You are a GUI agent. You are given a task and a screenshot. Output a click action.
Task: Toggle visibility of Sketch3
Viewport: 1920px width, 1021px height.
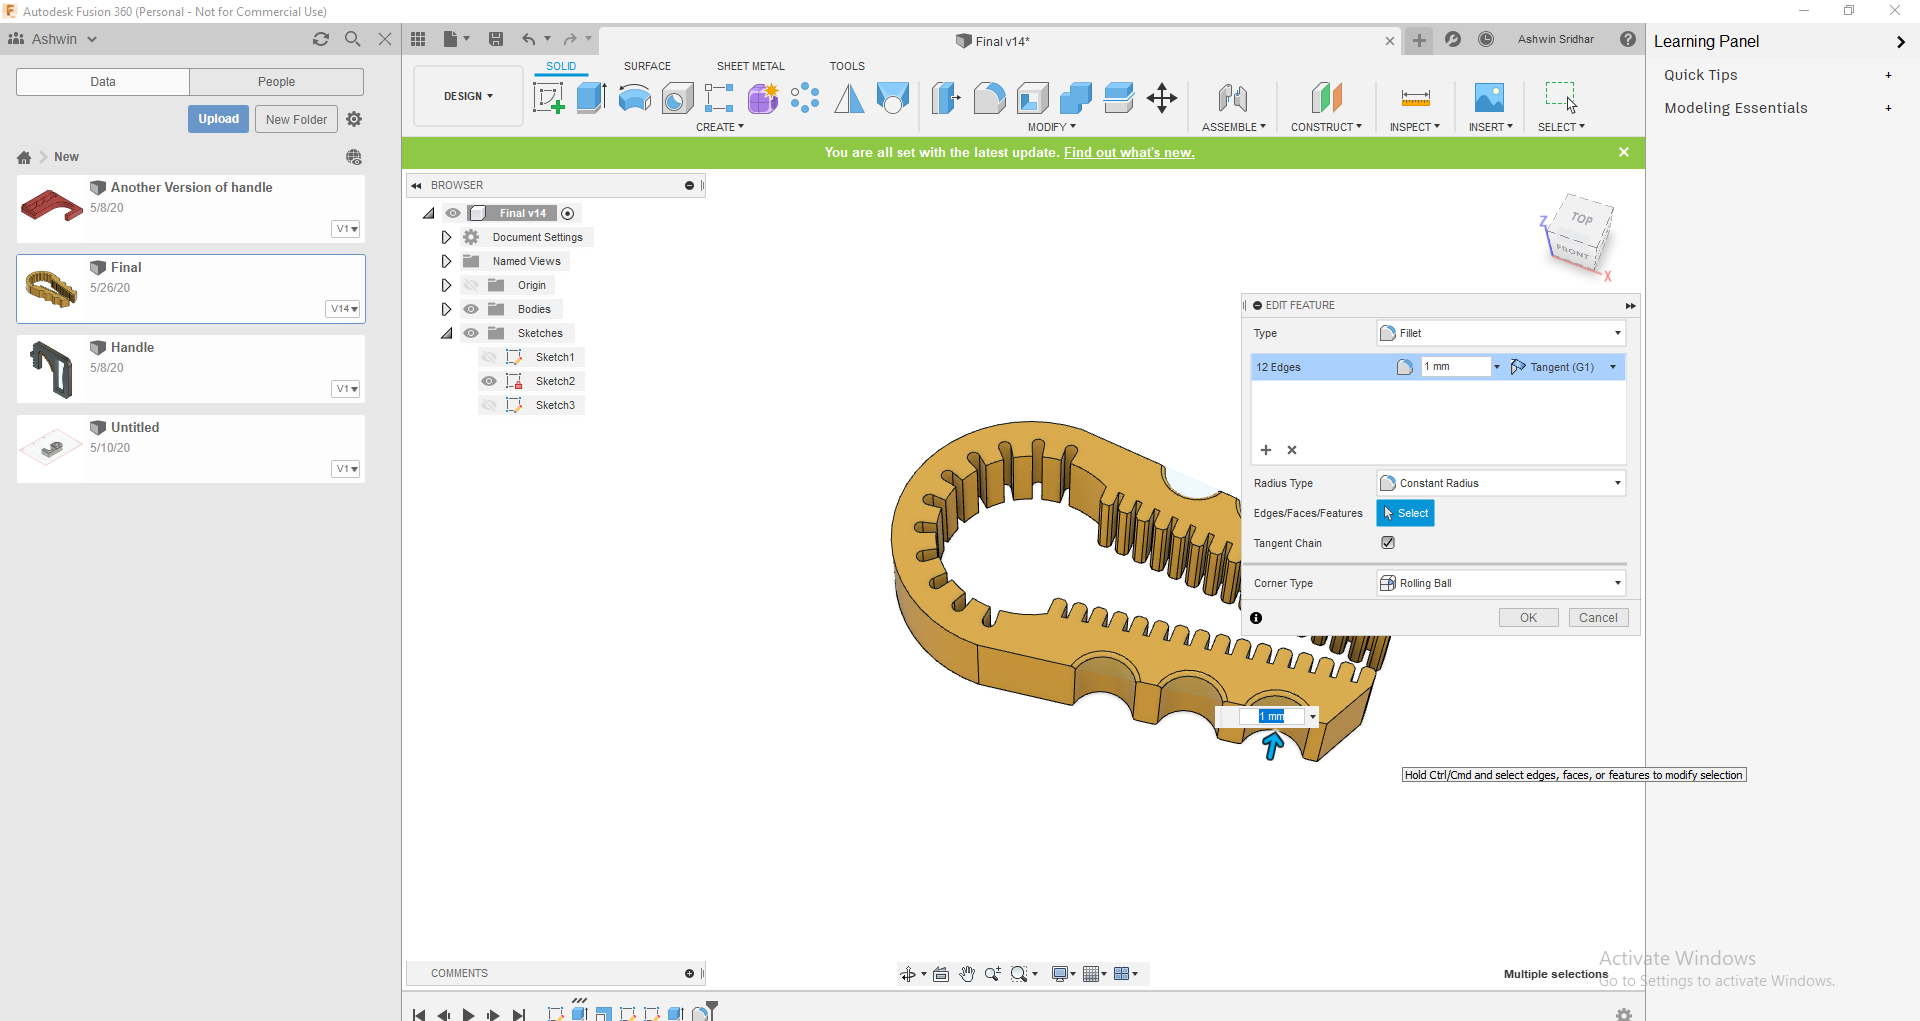point(489,405)
